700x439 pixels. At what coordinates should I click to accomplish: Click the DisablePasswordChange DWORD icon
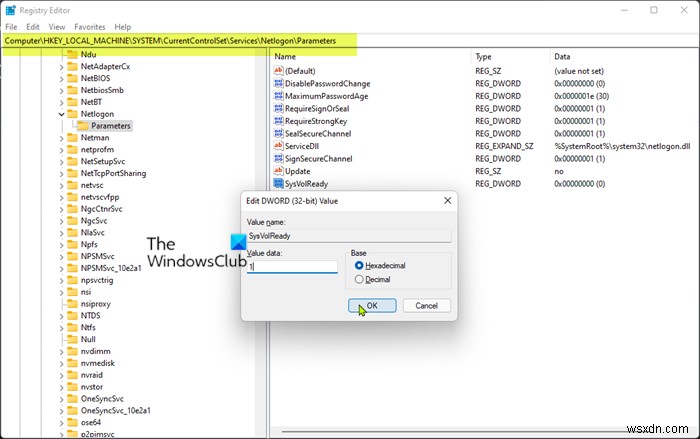click(x=278, y=83)
